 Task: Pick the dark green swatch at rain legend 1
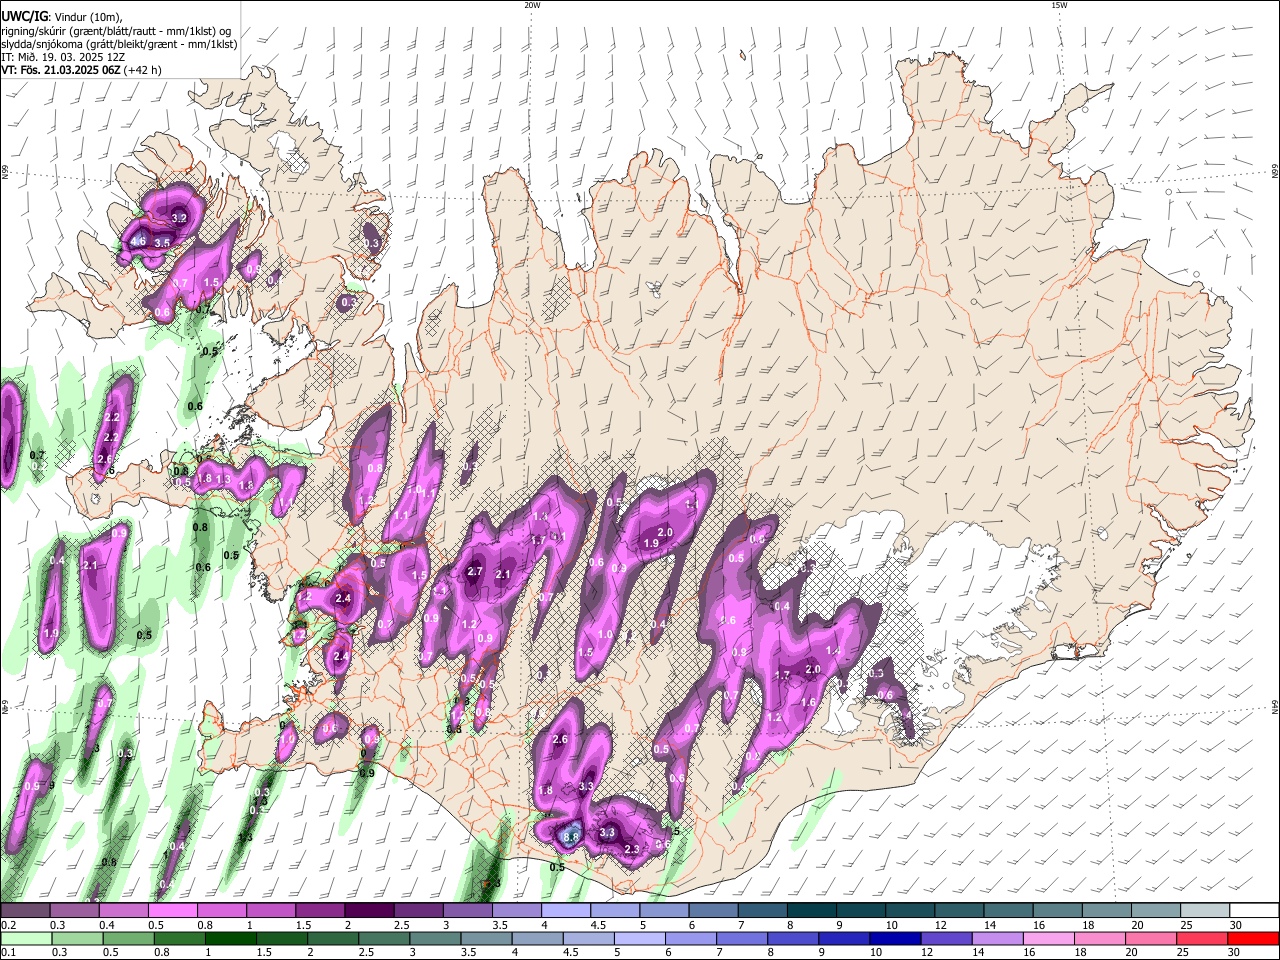(230, 938)
